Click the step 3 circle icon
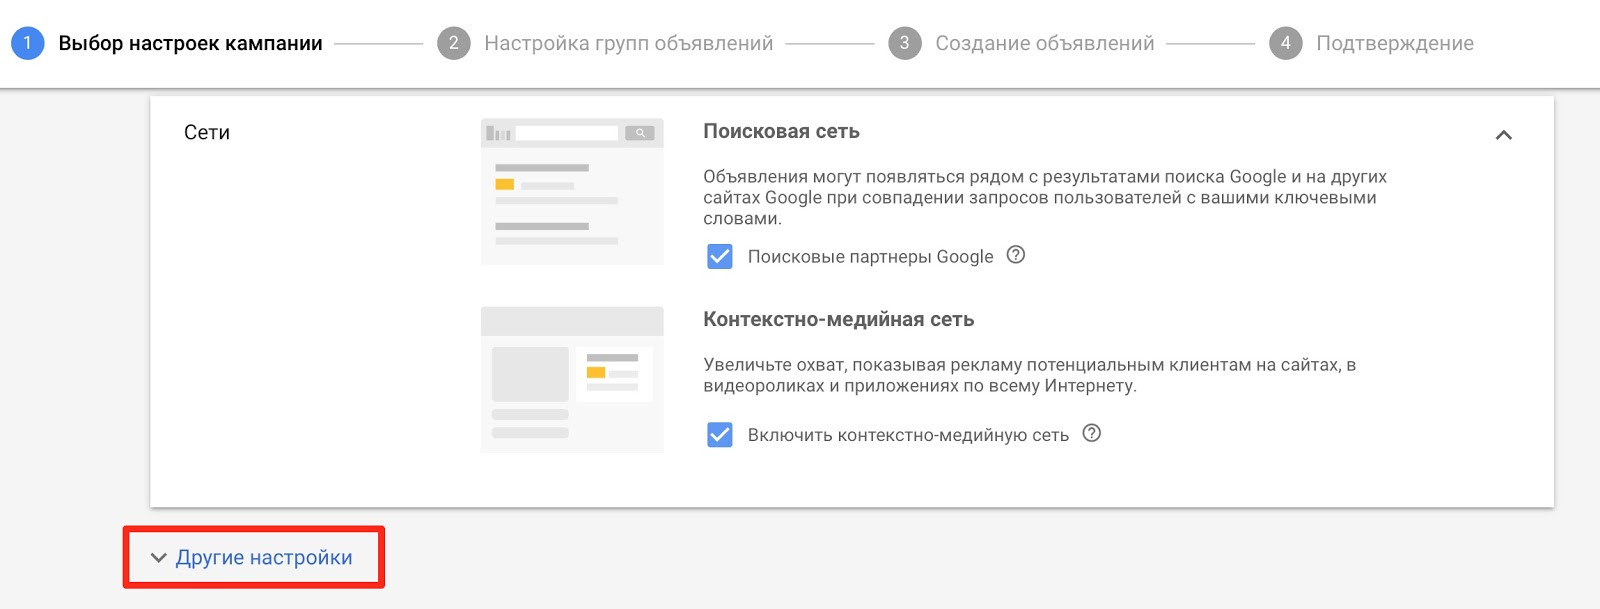Viewport: 1600px width, 609px height. 904,43
